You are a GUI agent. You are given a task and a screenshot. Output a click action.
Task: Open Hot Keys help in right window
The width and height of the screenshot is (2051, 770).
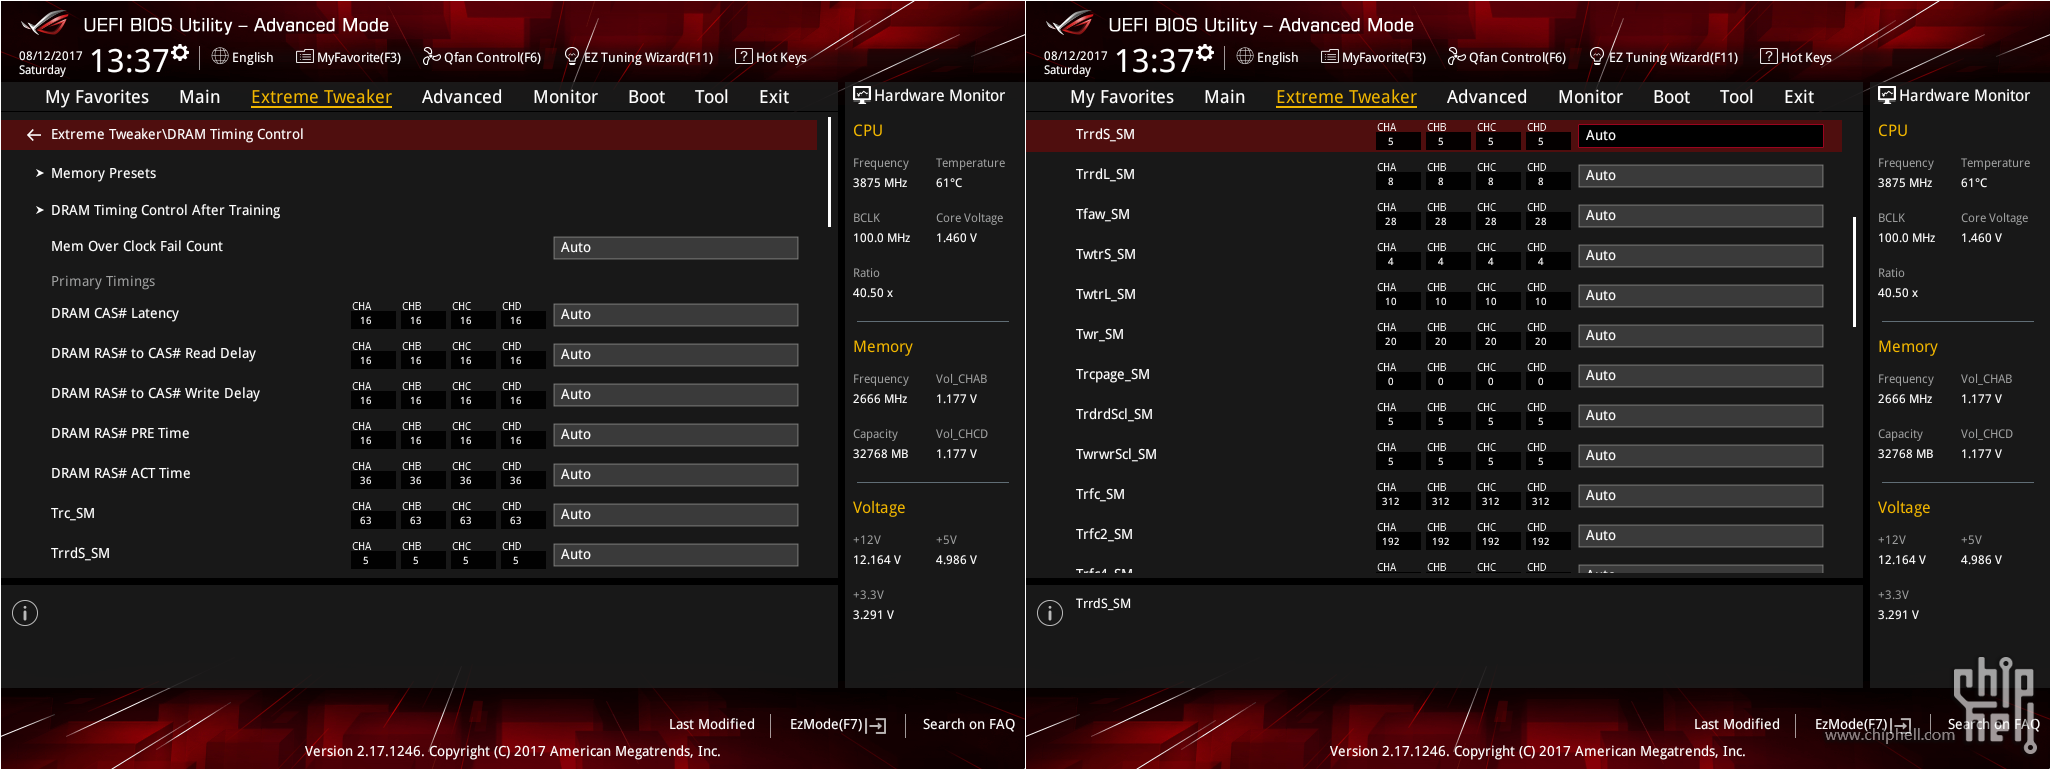pos(1796,57)
